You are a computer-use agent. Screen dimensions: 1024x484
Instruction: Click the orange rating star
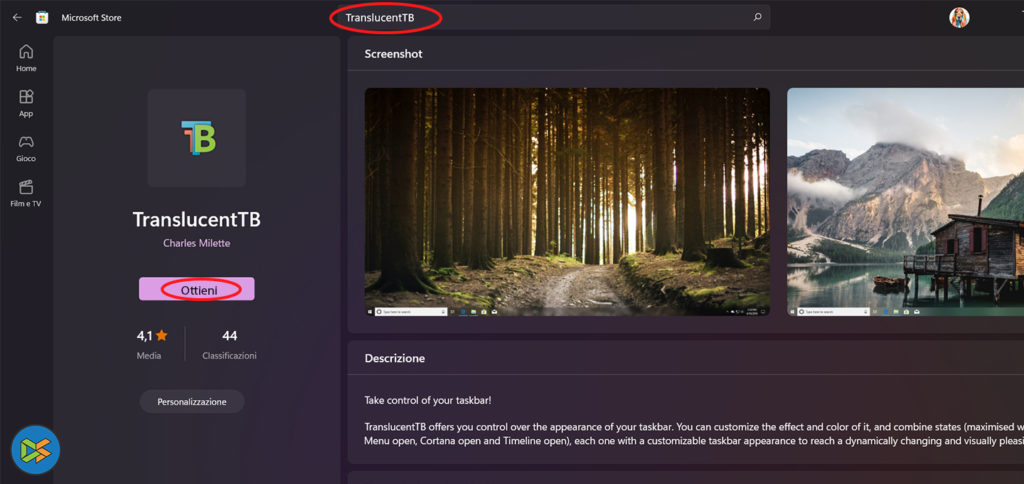click(x=161, y=336)
